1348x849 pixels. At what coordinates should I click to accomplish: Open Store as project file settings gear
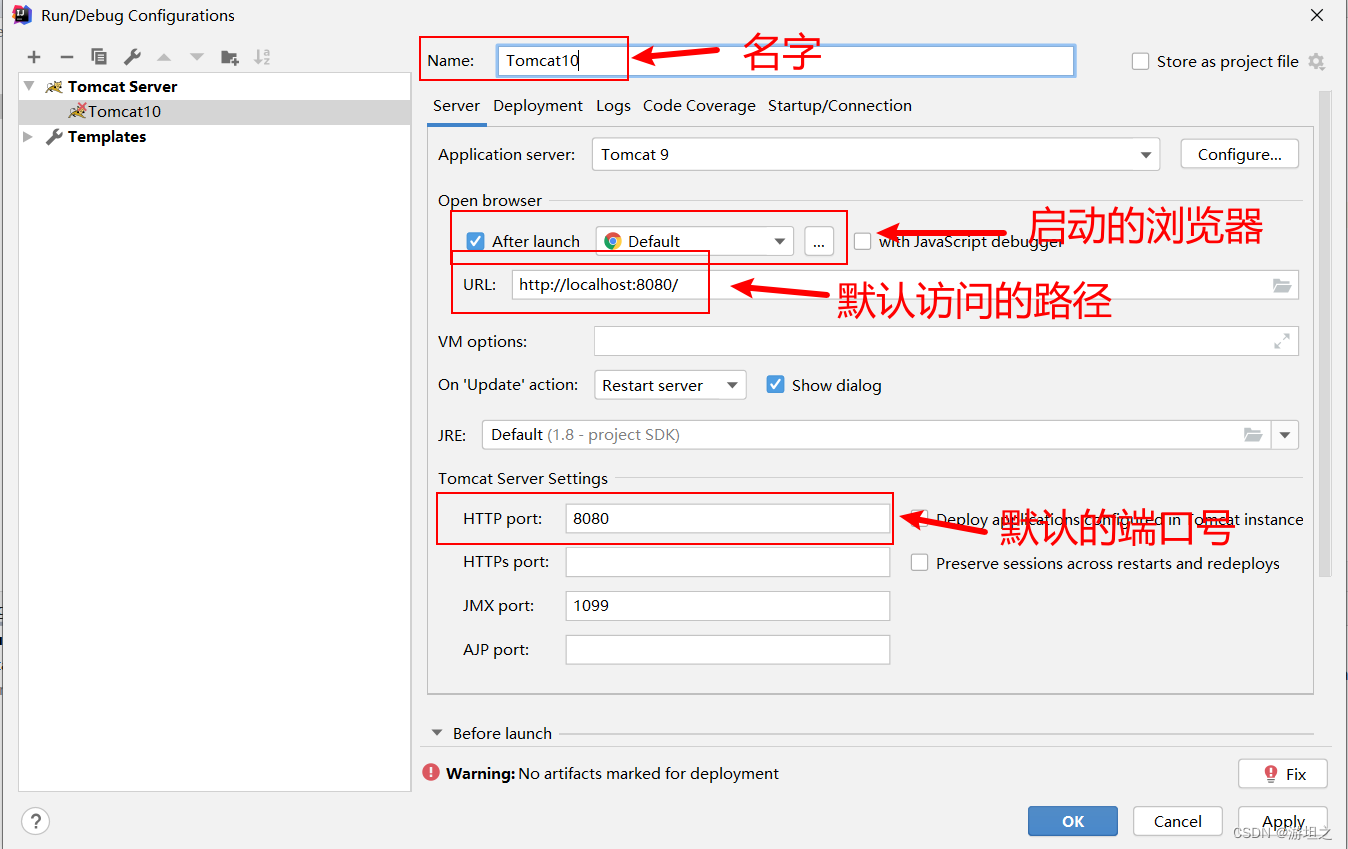pyautogui.click(x=1316, y=62)
